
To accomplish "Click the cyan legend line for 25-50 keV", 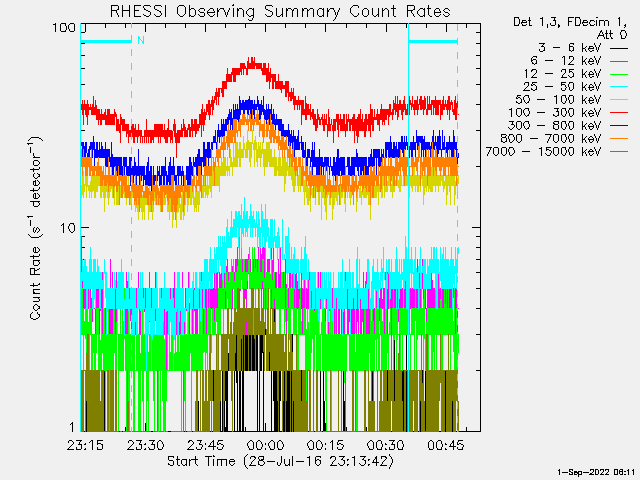I will pos(619,87).
